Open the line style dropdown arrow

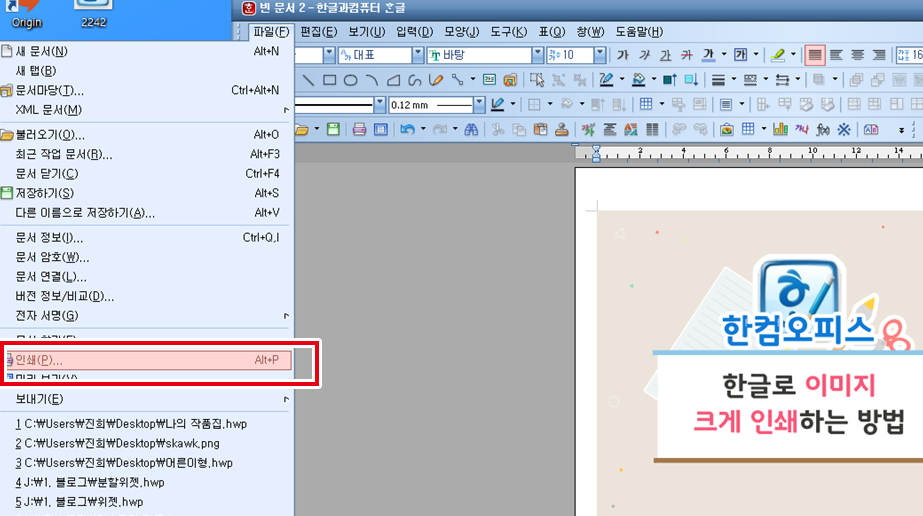(379, 105)
